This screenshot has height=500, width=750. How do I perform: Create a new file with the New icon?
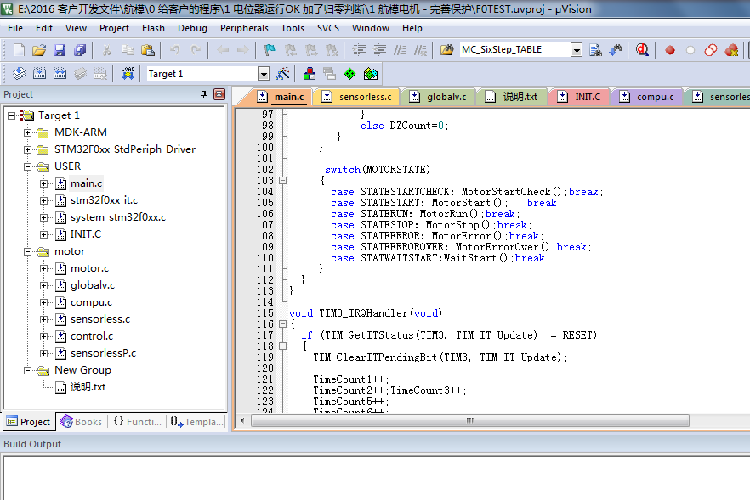pyautogui.click(x=19, y=50)
